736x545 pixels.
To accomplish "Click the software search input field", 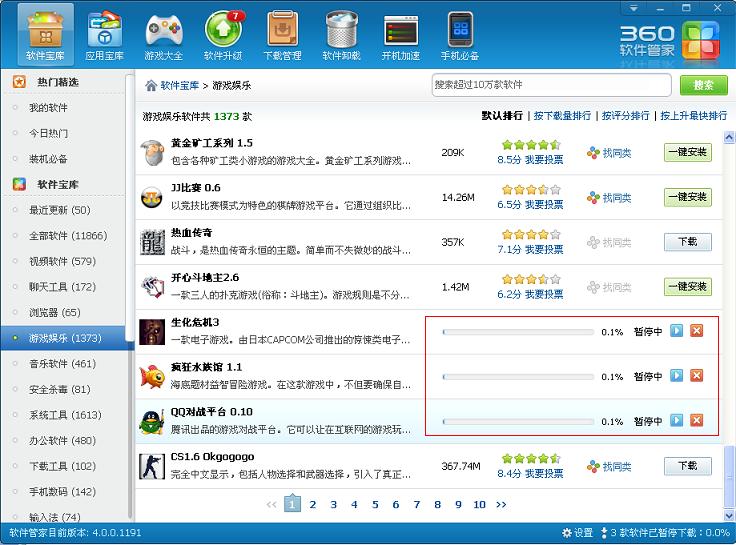I will 551,85.
